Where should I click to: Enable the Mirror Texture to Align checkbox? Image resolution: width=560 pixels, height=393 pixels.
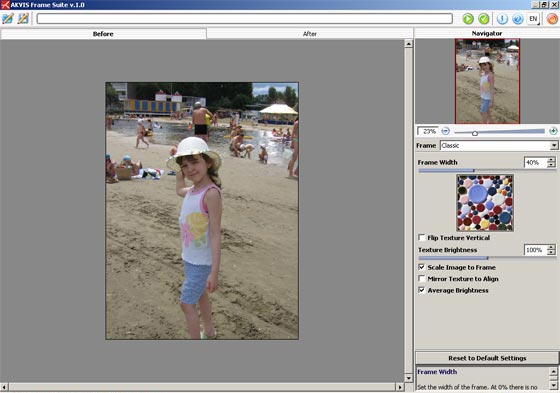coord(422,279)
